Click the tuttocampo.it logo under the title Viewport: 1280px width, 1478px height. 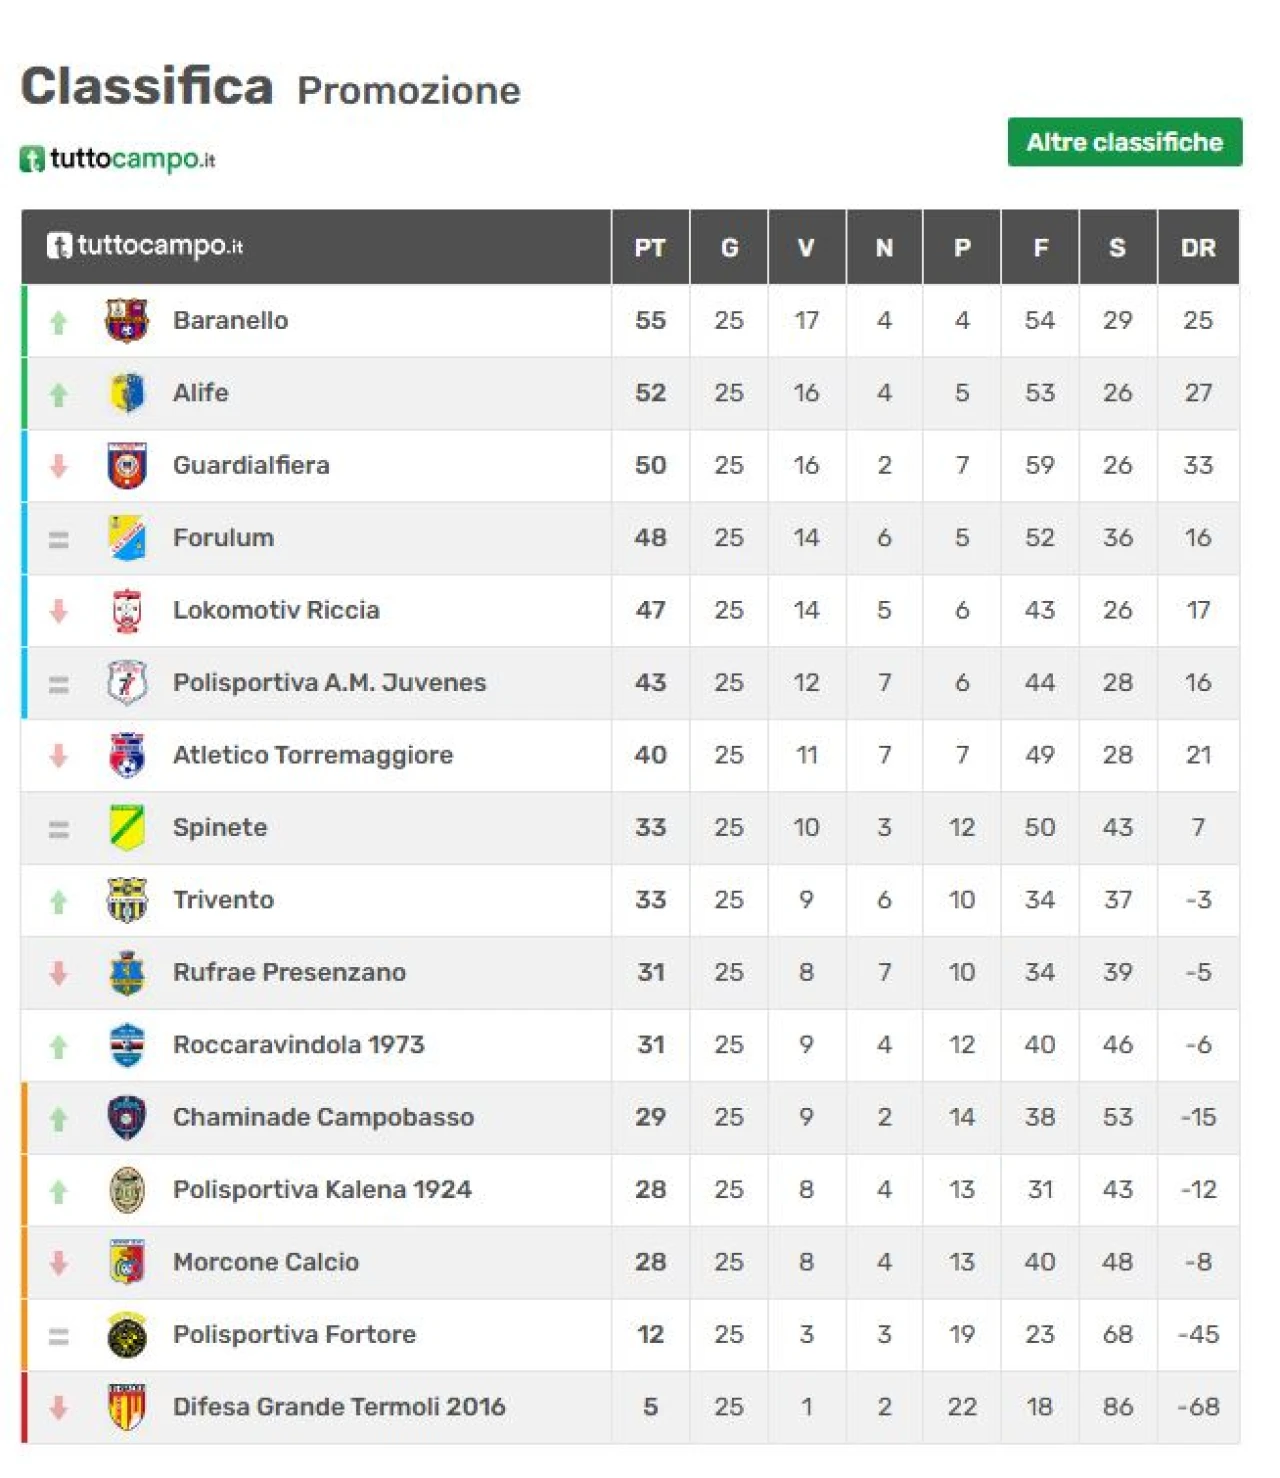tap(118, 159)
